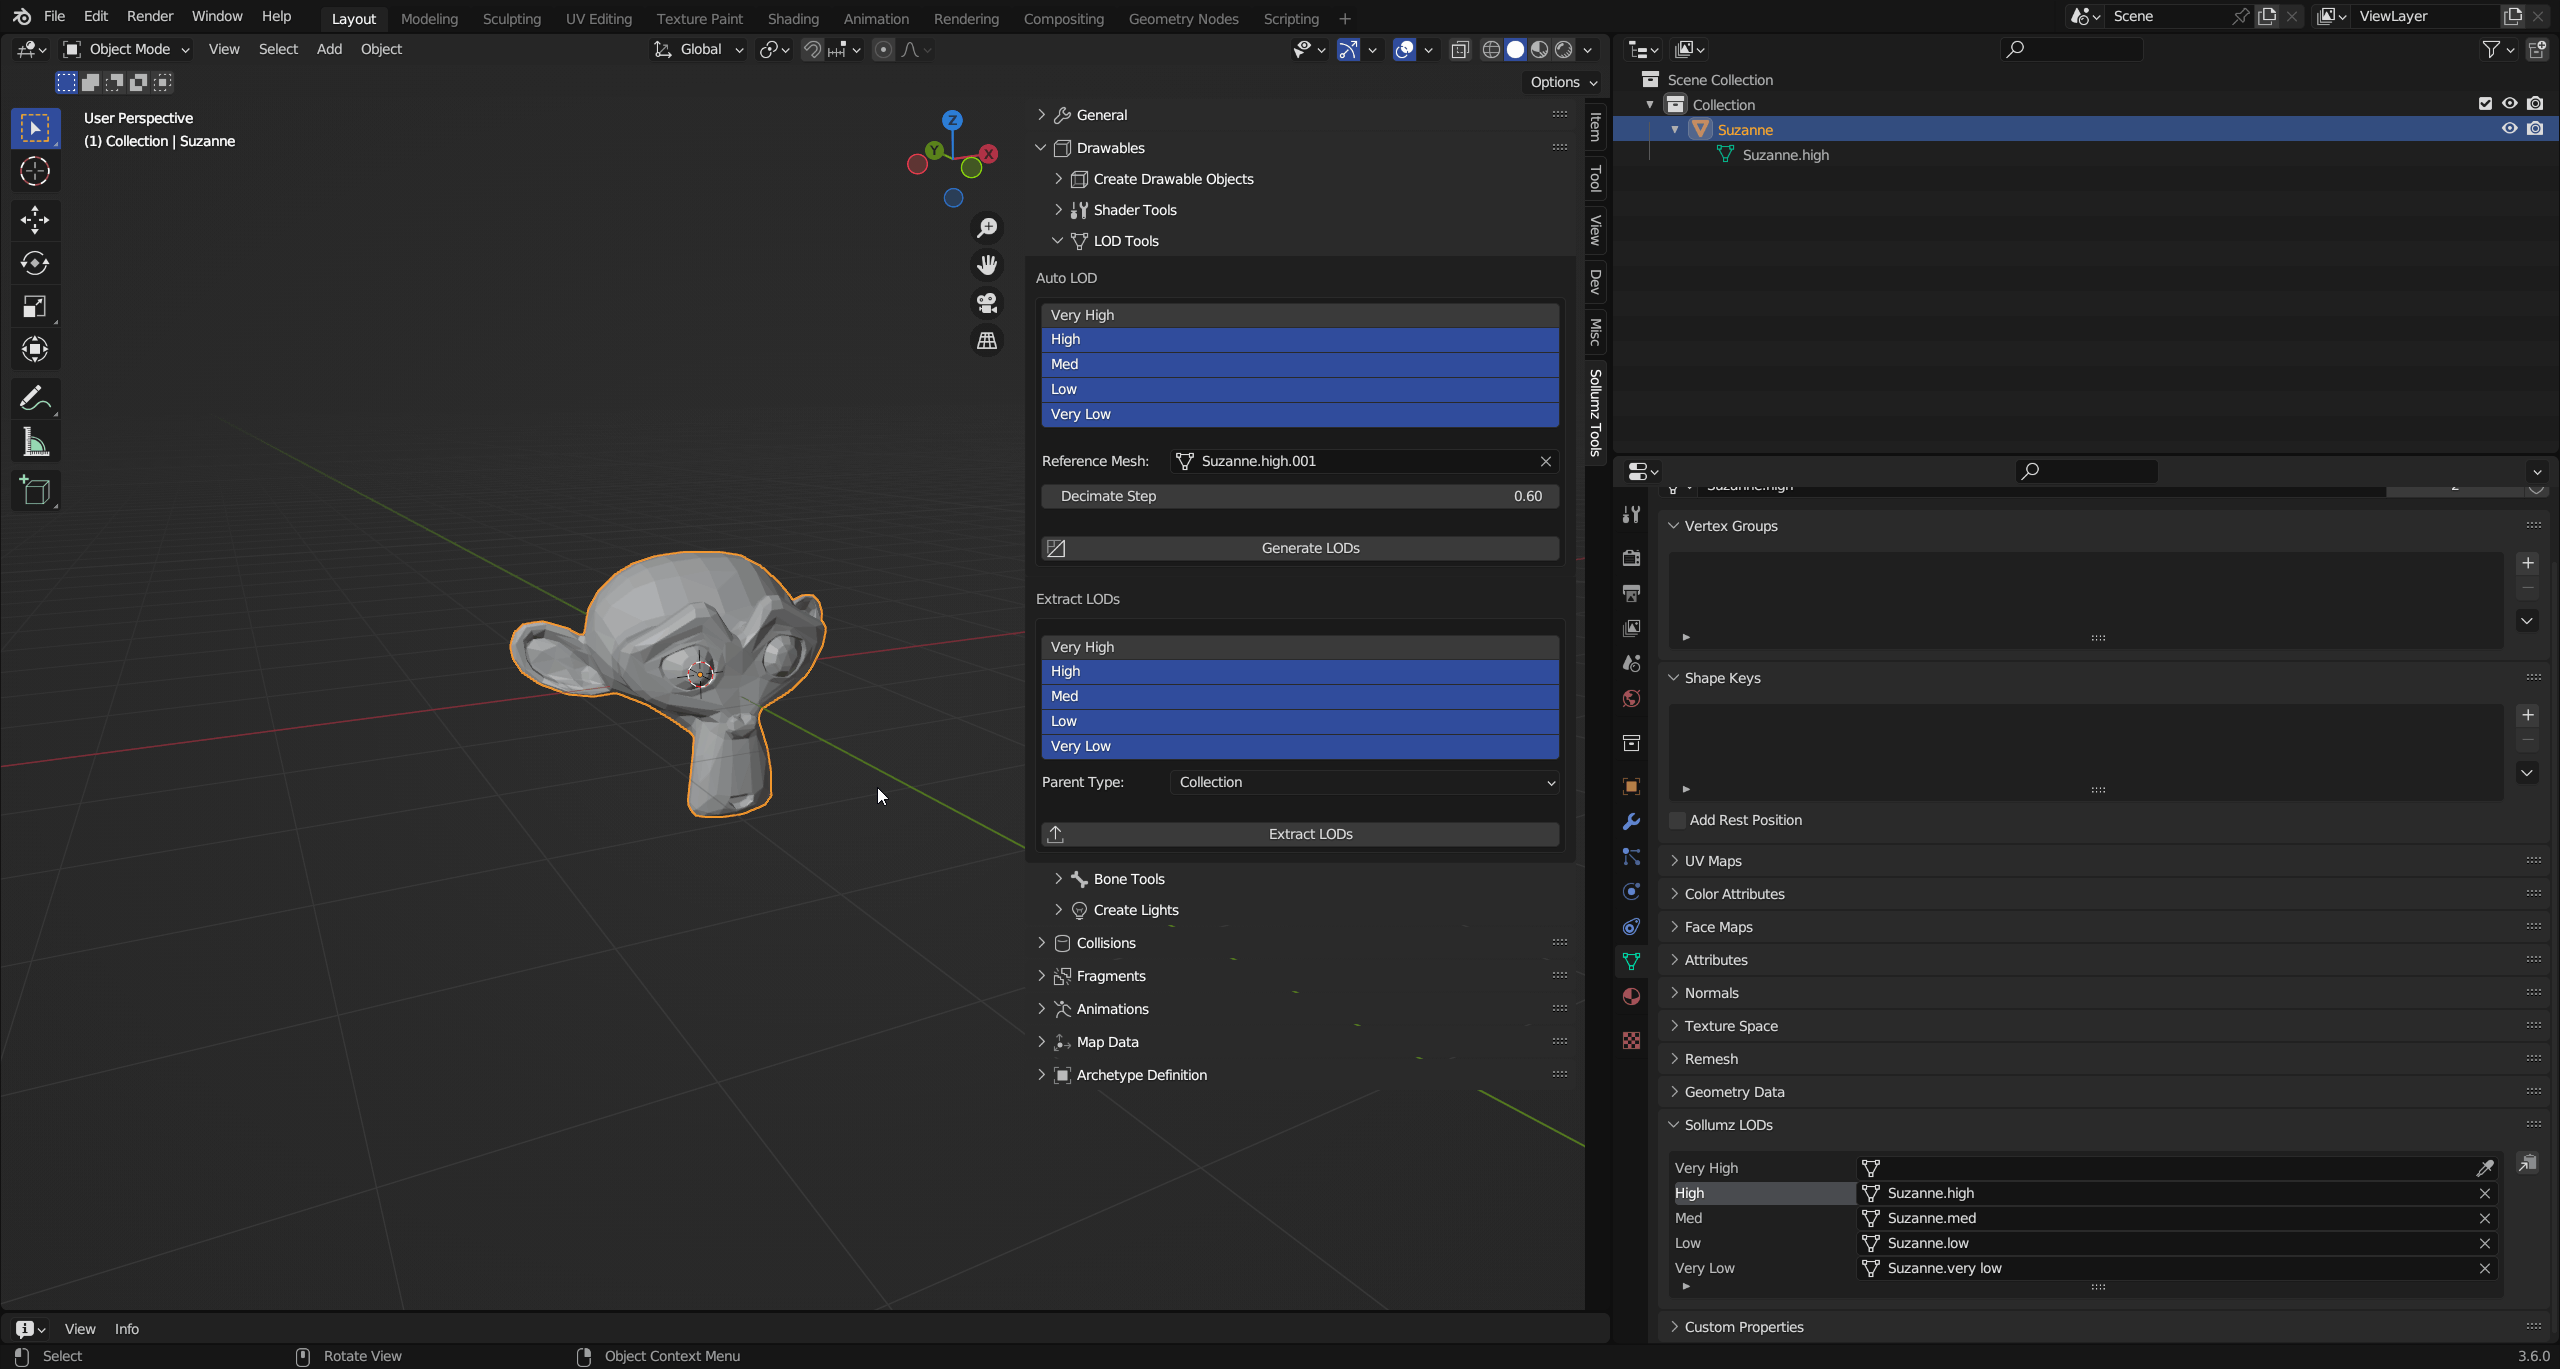Open Physics properties tab icon
Screen dimensions: 2560x1369
pos(1631,892)
